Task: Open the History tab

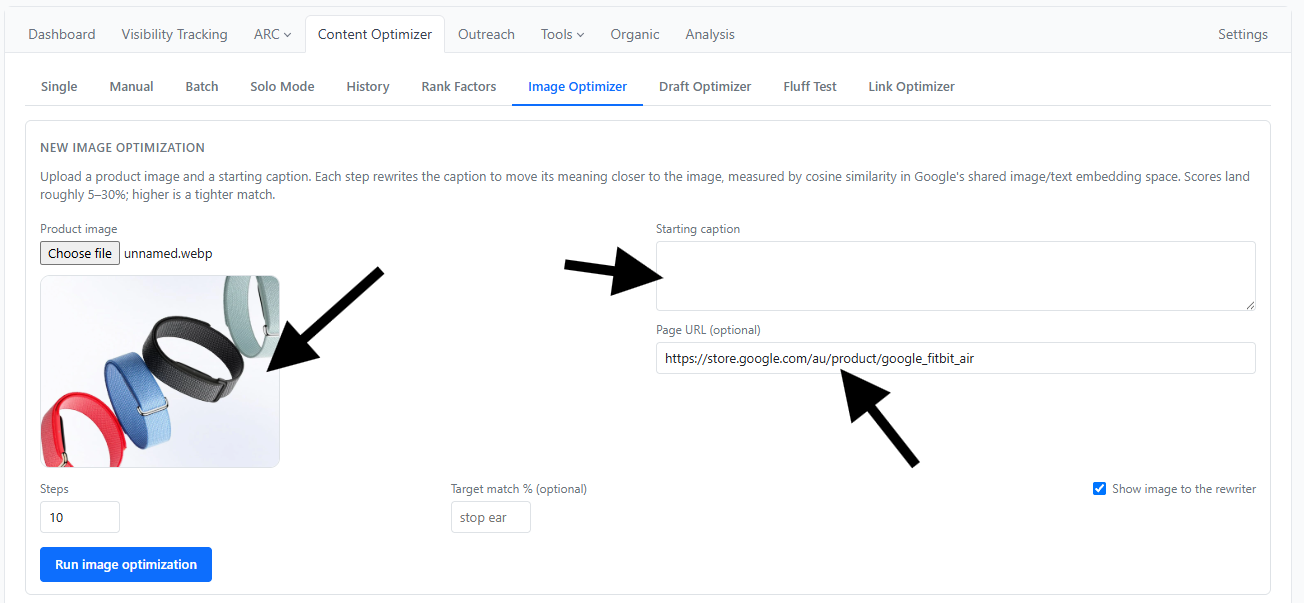Action: 368,86
